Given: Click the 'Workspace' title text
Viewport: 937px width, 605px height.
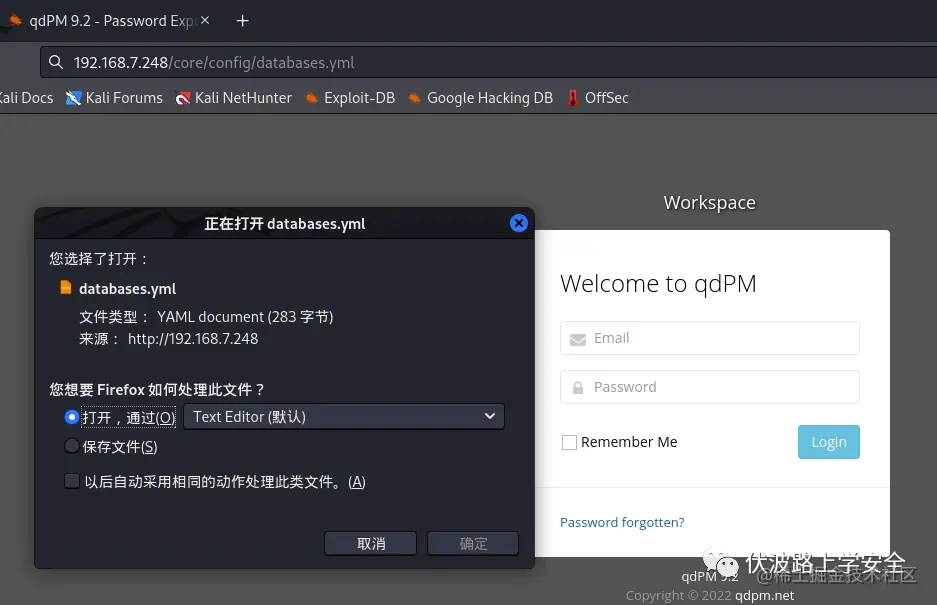Looking at the screenshot, I should tap(709, 203).
